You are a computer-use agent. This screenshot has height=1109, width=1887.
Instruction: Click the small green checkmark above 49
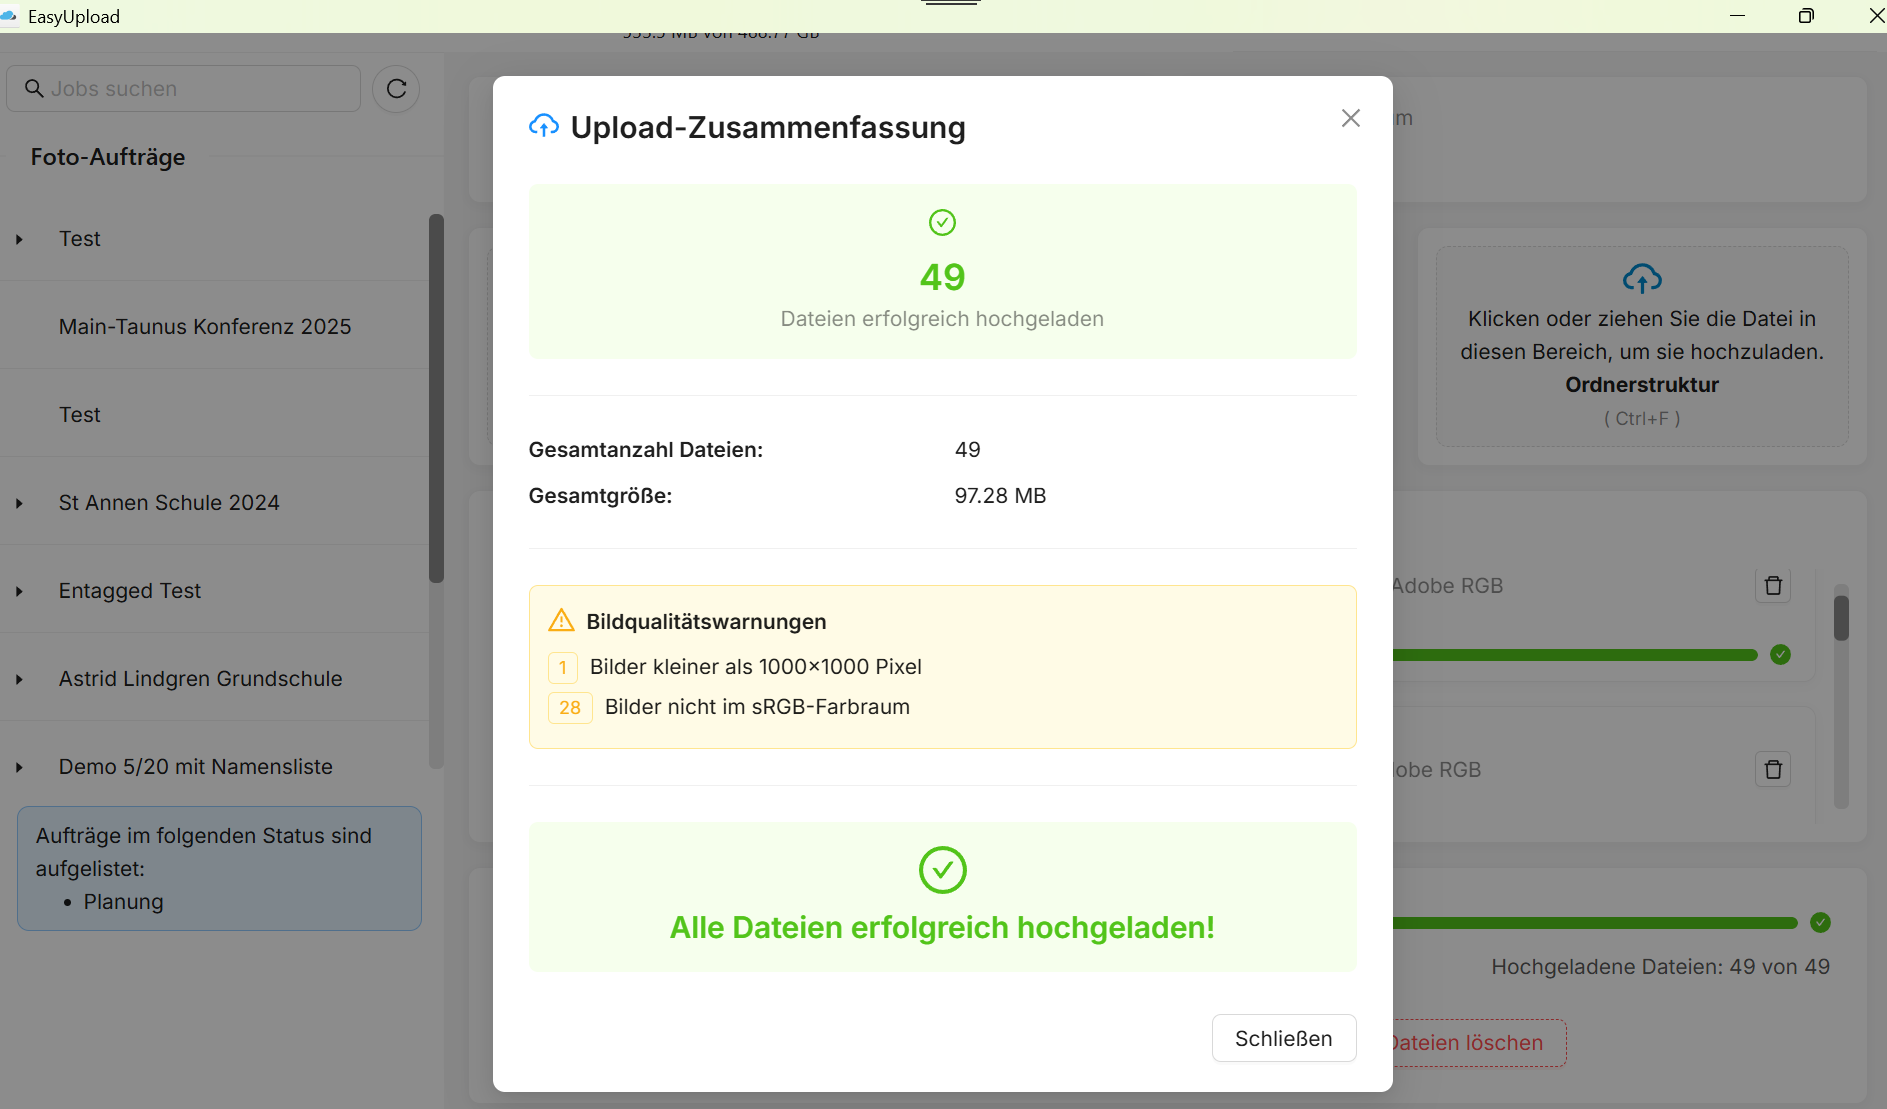942,222
